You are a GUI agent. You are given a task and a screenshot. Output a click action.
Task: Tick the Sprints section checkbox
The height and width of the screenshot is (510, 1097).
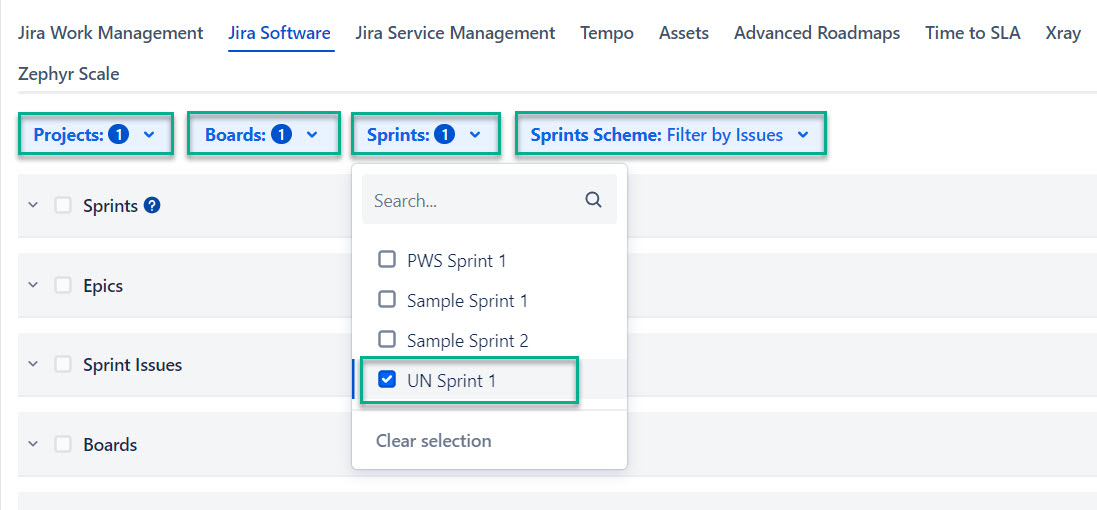(63, 206)
